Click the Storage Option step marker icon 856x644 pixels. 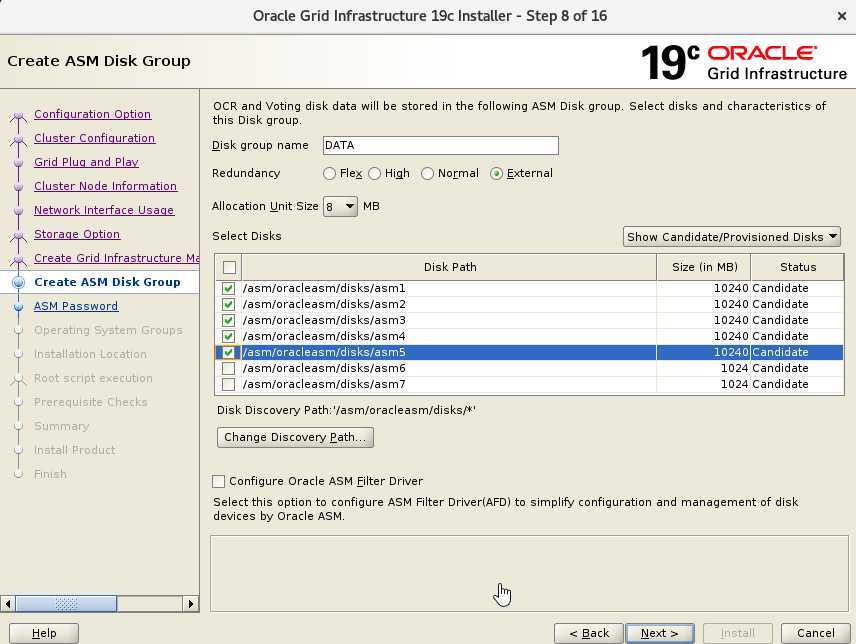tap(19, 235)
